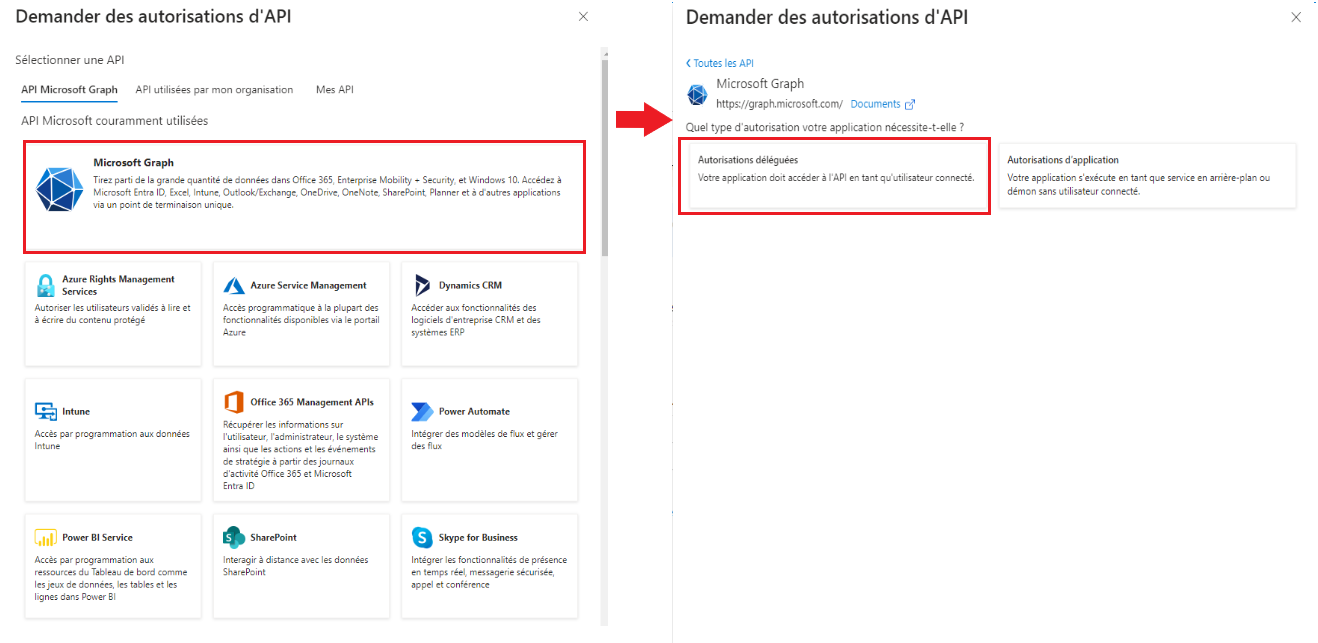Click the Power BI Service chart icon
Image resolution: width=1318 pixels, height=643 pixels.
46,537
